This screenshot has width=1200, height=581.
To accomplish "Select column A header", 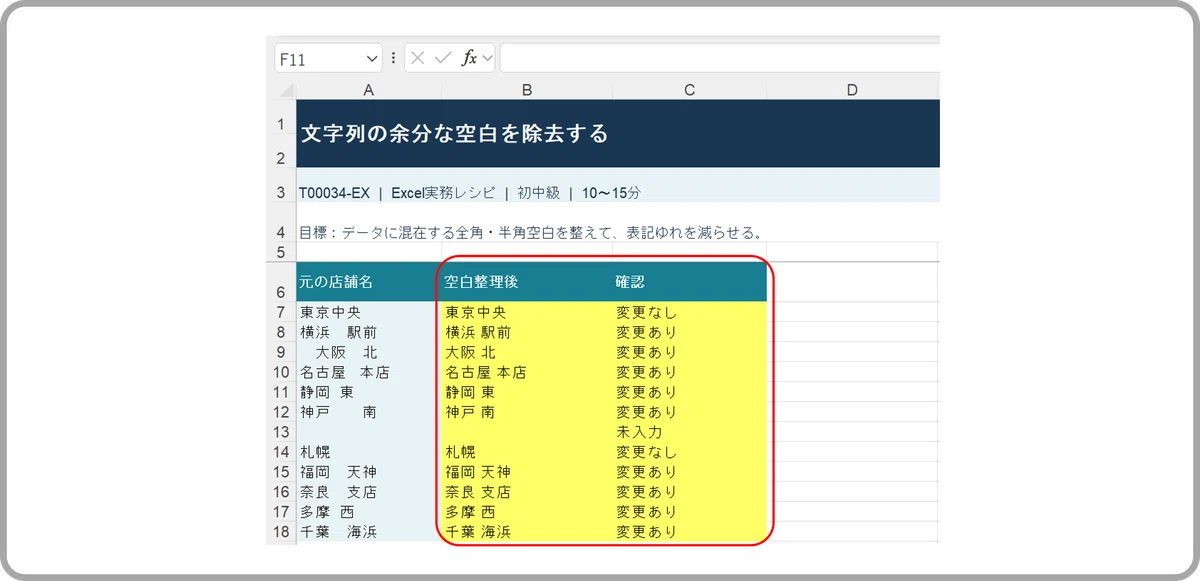I will 368,90.
